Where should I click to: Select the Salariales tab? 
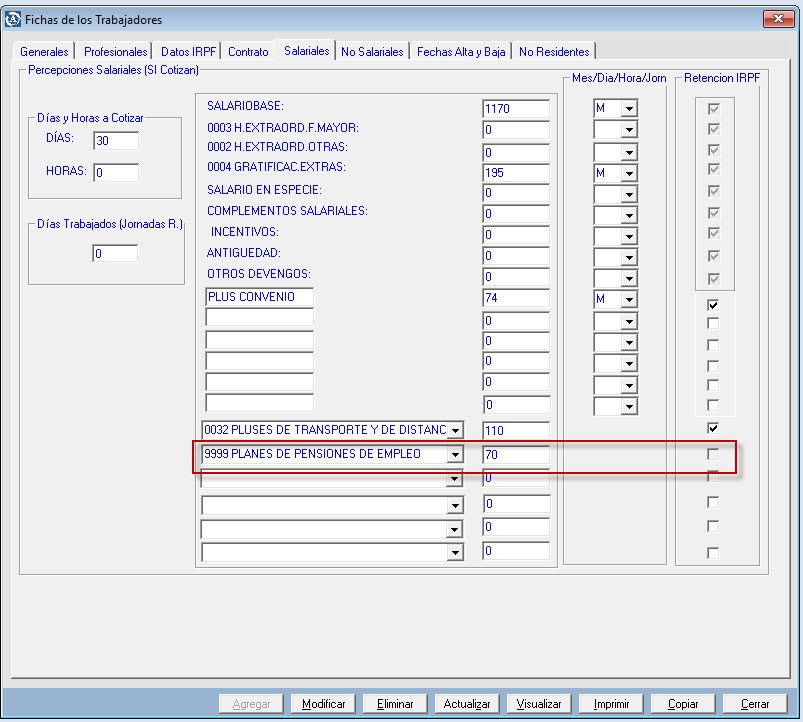306,51
